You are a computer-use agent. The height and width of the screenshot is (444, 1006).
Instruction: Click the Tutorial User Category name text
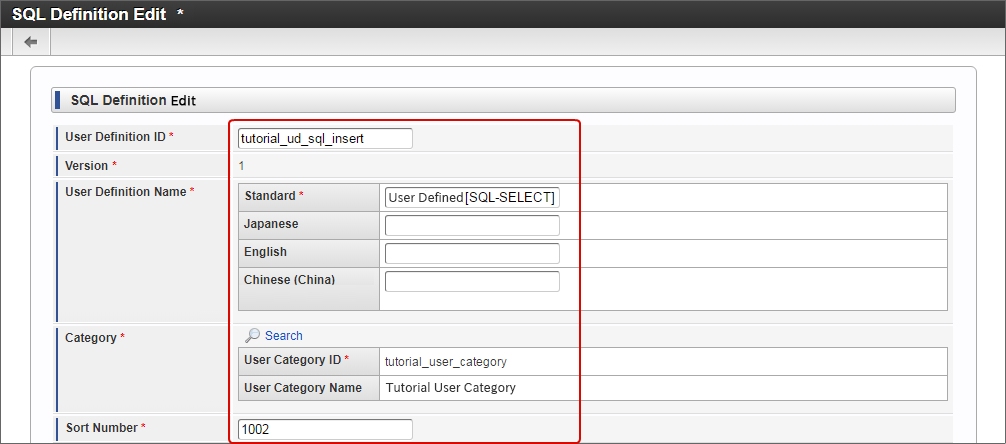pos(450,388)
